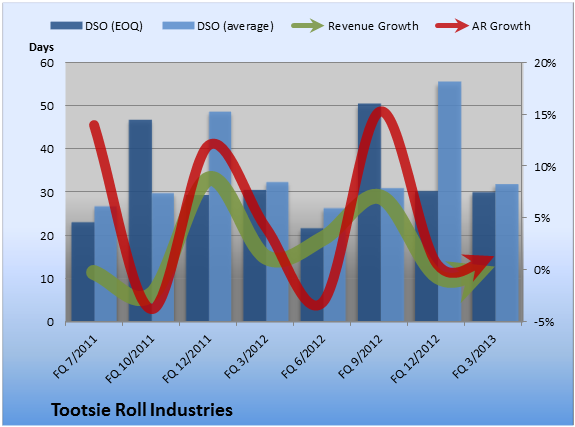Click the '10%' value on the right axis

coord(545,167)
